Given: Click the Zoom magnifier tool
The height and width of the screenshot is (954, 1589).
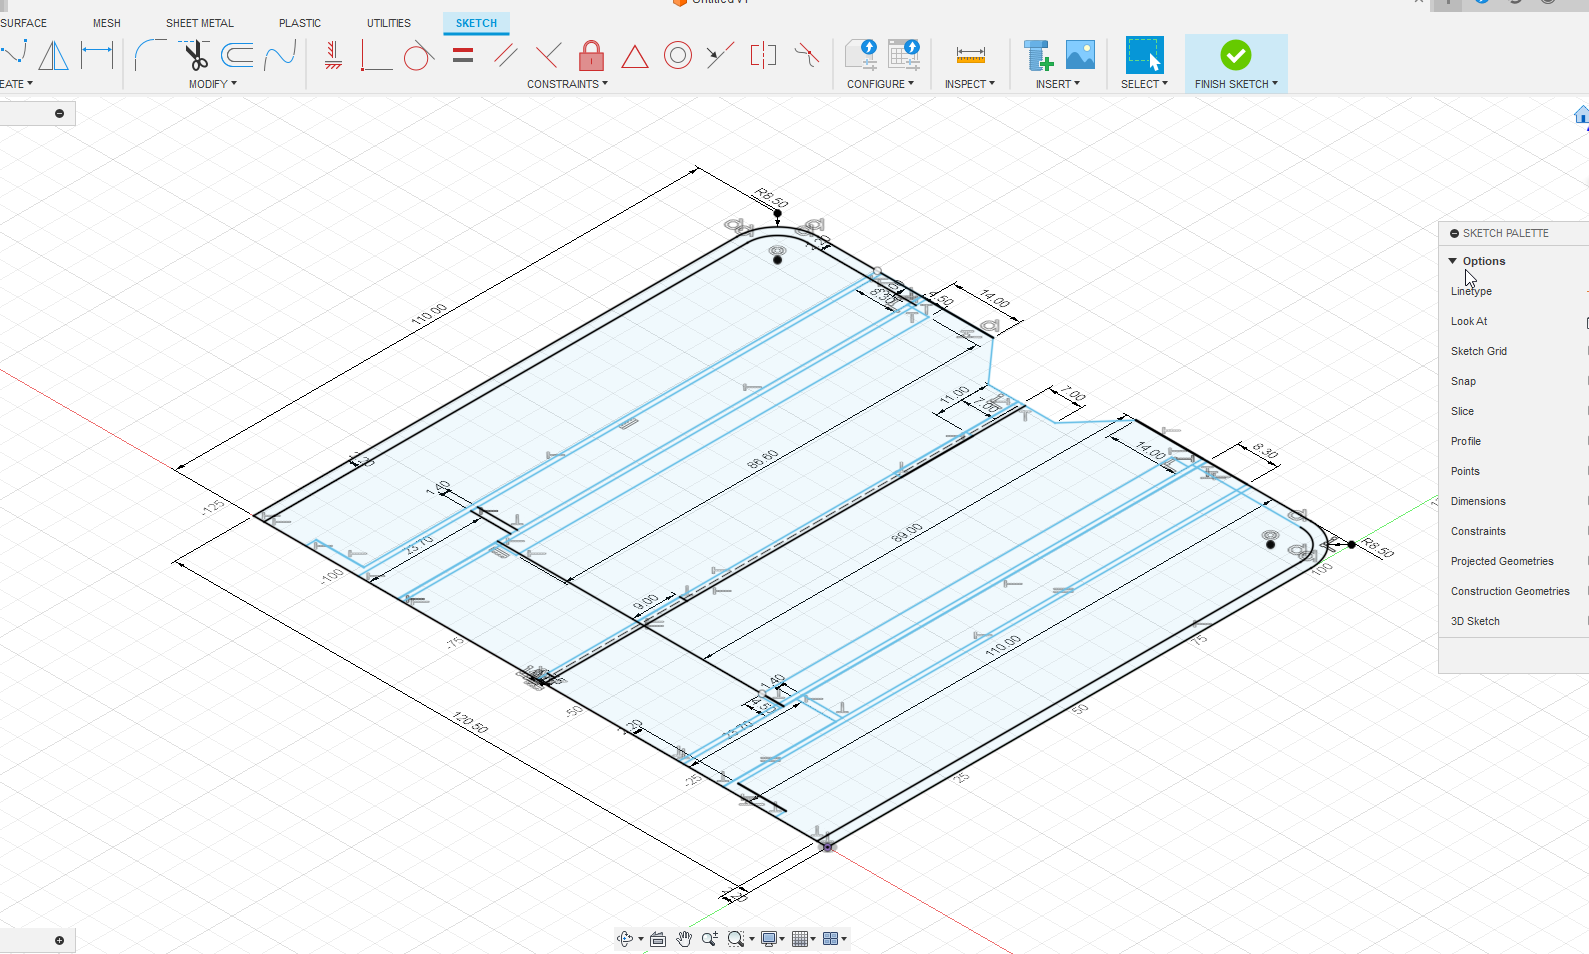Looking at the screenshot, I should pyautogui.click(x=709, y=938).
